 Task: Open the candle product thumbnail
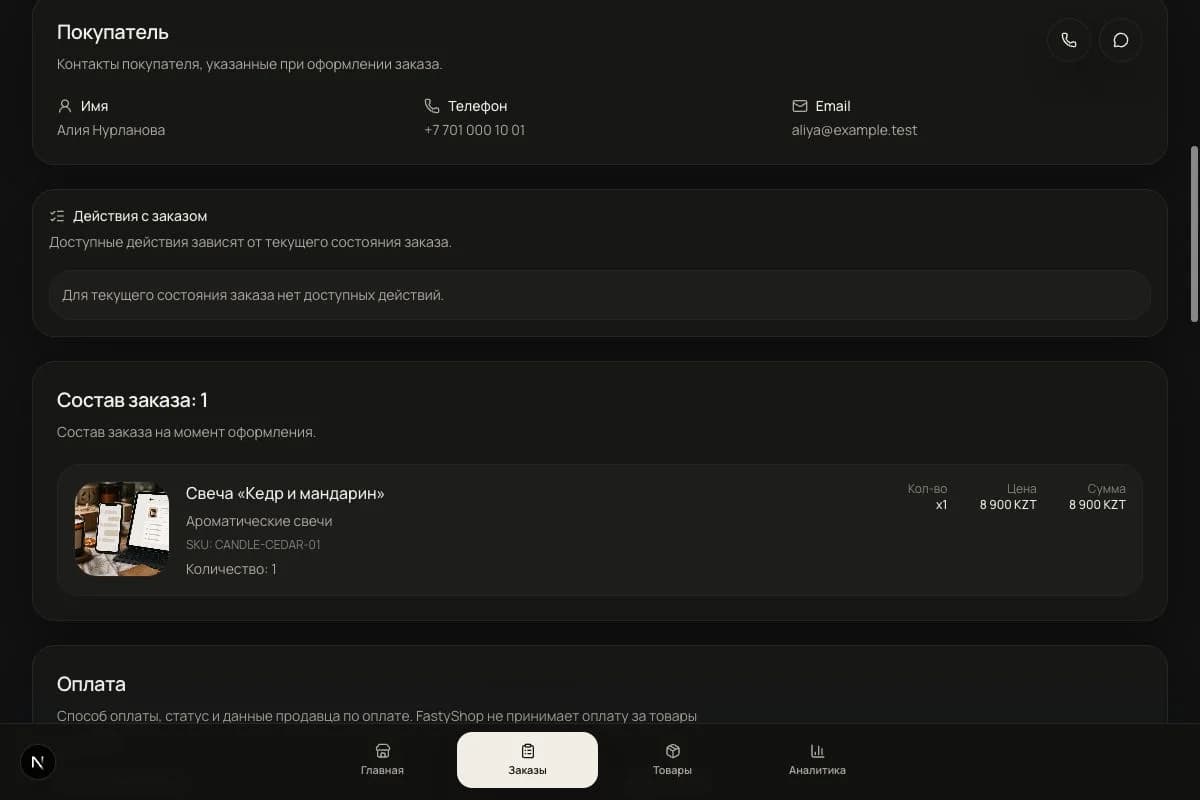tap(122, 529)
